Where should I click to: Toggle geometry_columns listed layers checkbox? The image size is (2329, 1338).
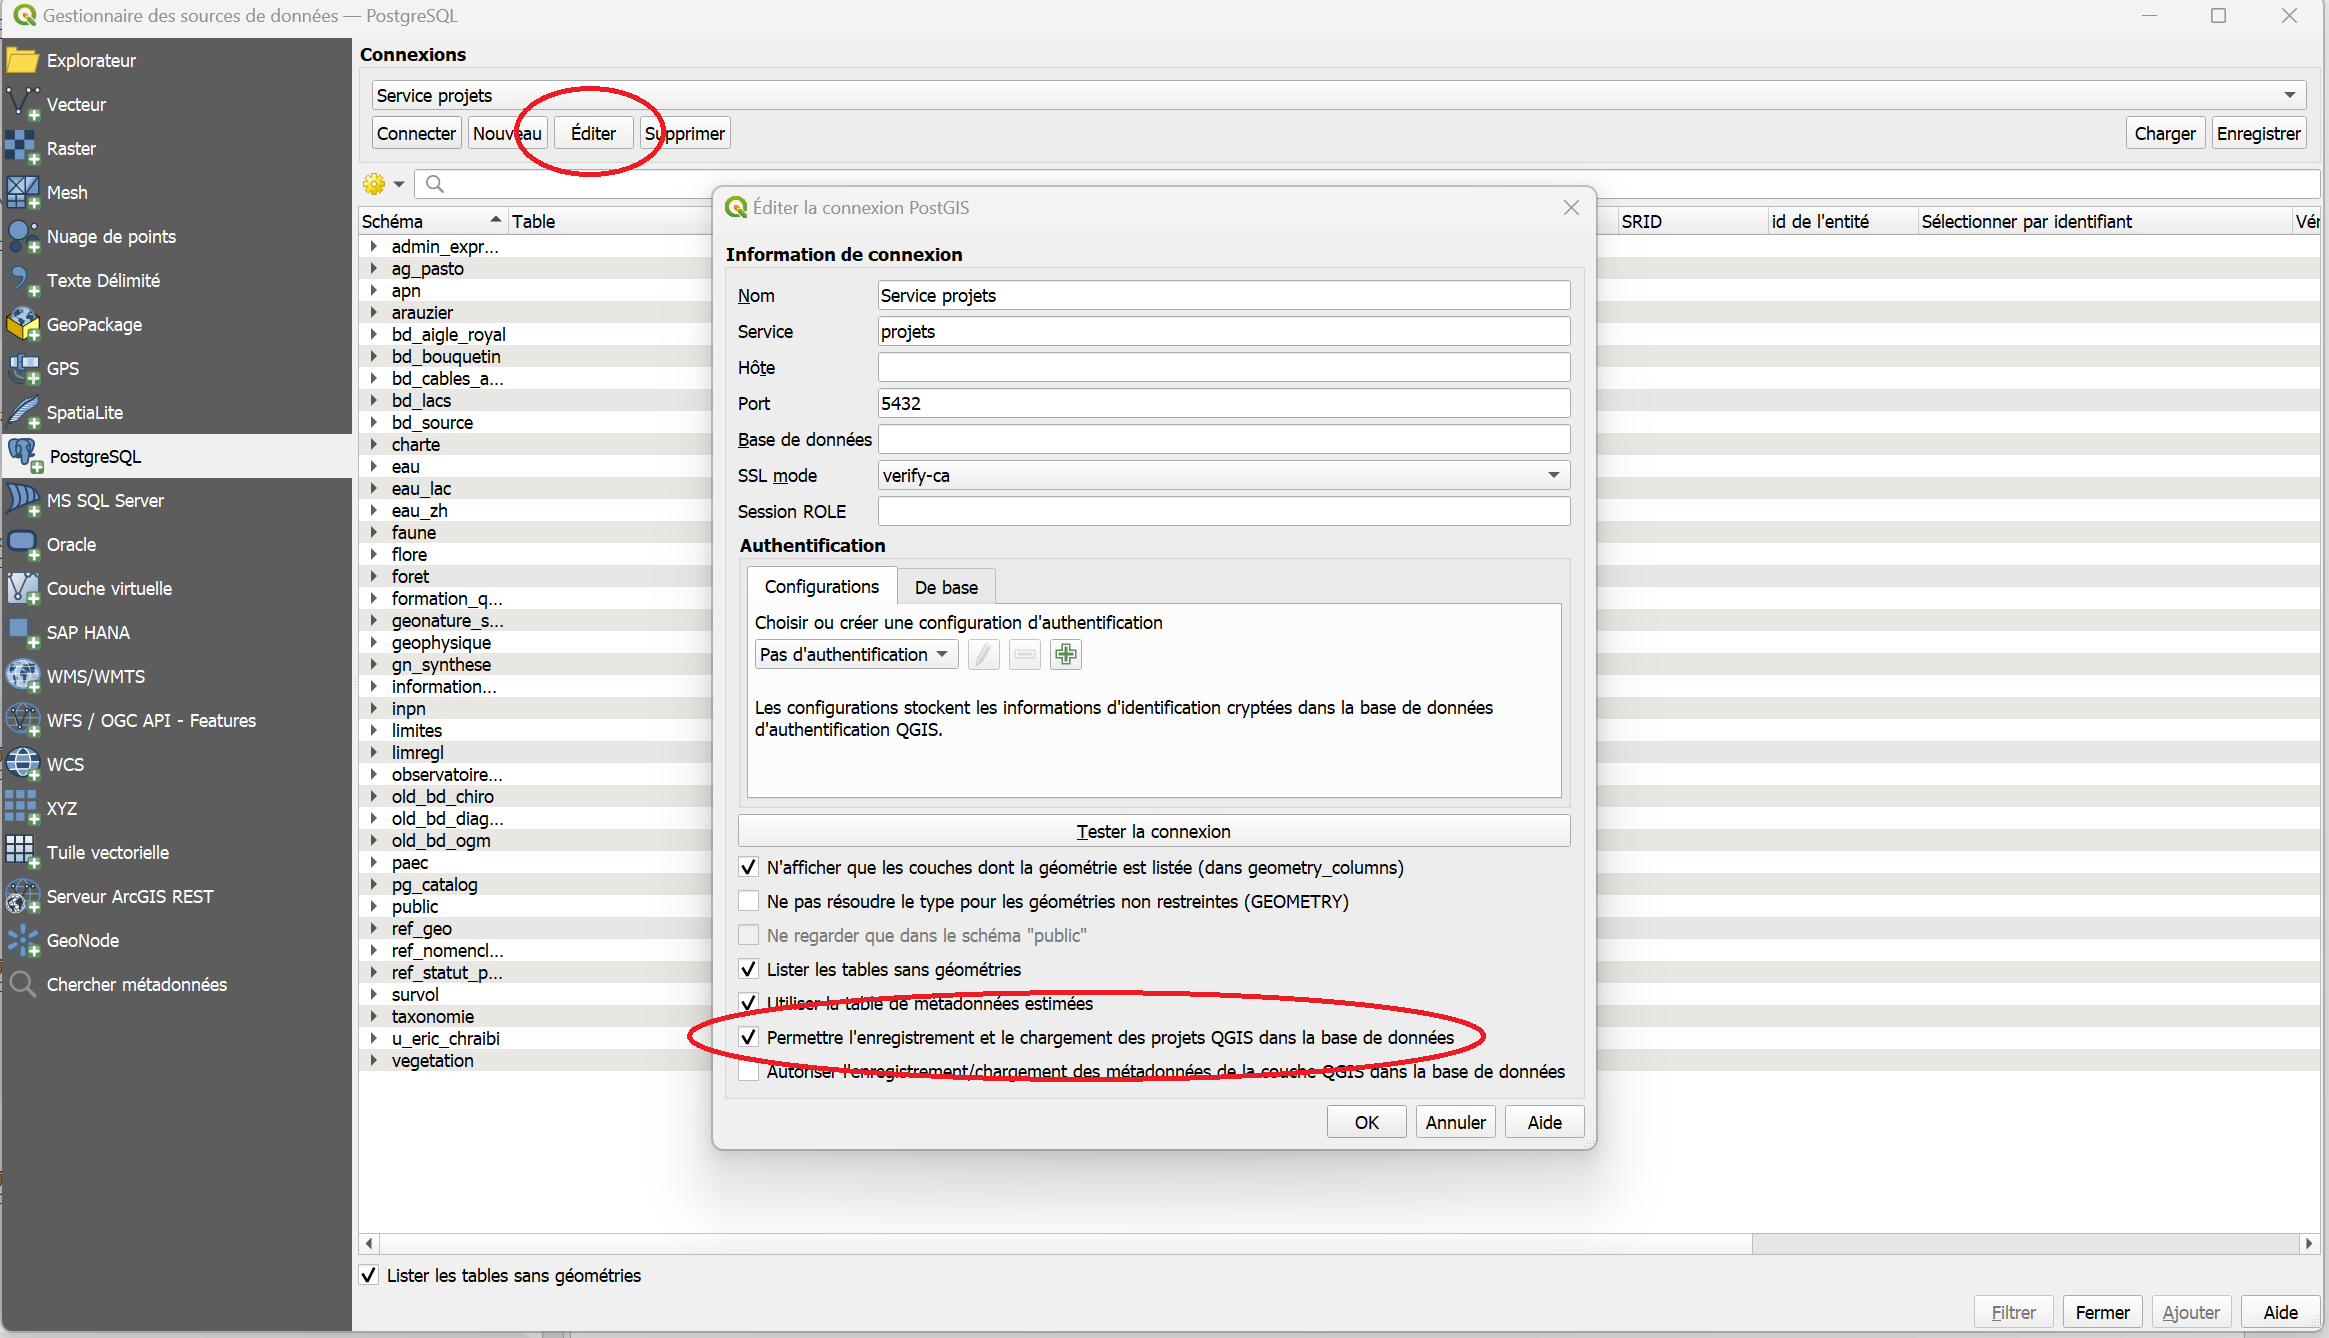[748, 867]
